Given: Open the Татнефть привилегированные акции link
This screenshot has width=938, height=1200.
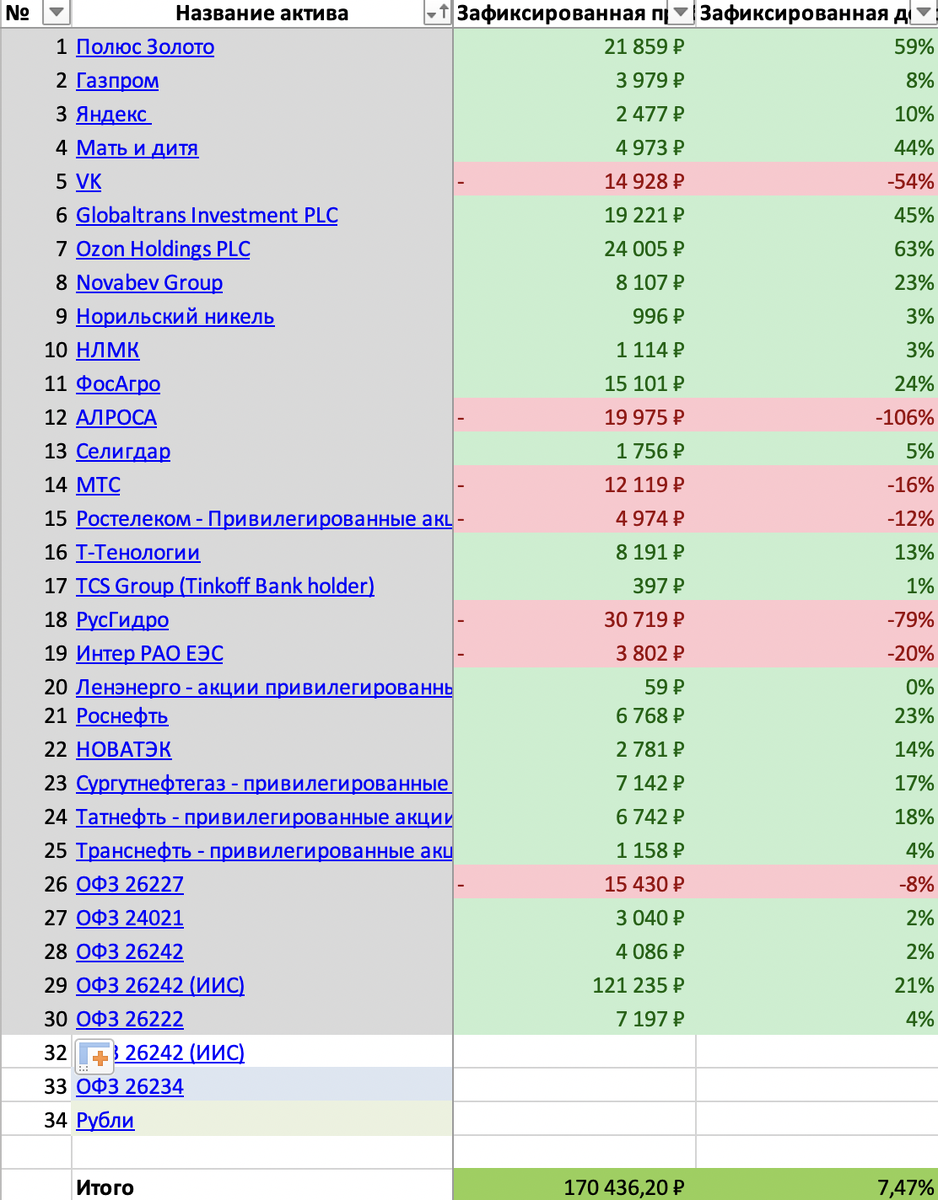Looking at the screenshot, I should tap(264, 817).
